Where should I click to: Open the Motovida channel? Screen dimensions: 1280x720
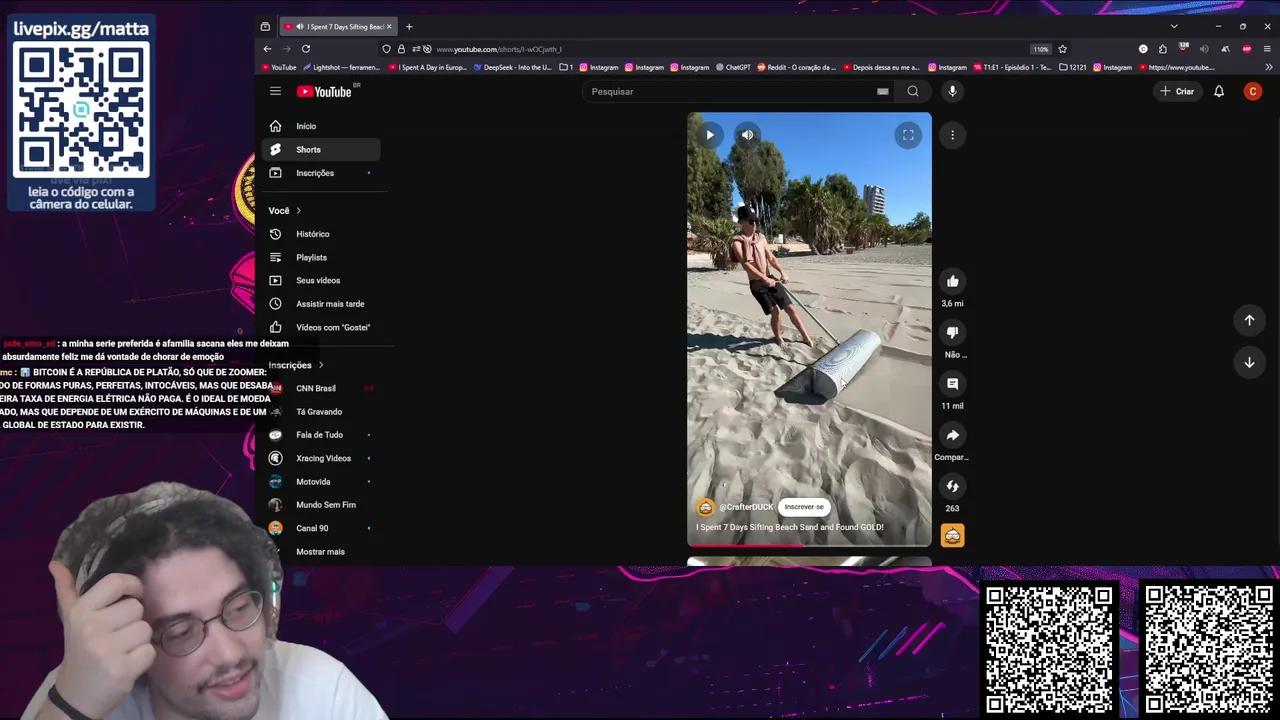pyautogui.click(x=321, y=482)
